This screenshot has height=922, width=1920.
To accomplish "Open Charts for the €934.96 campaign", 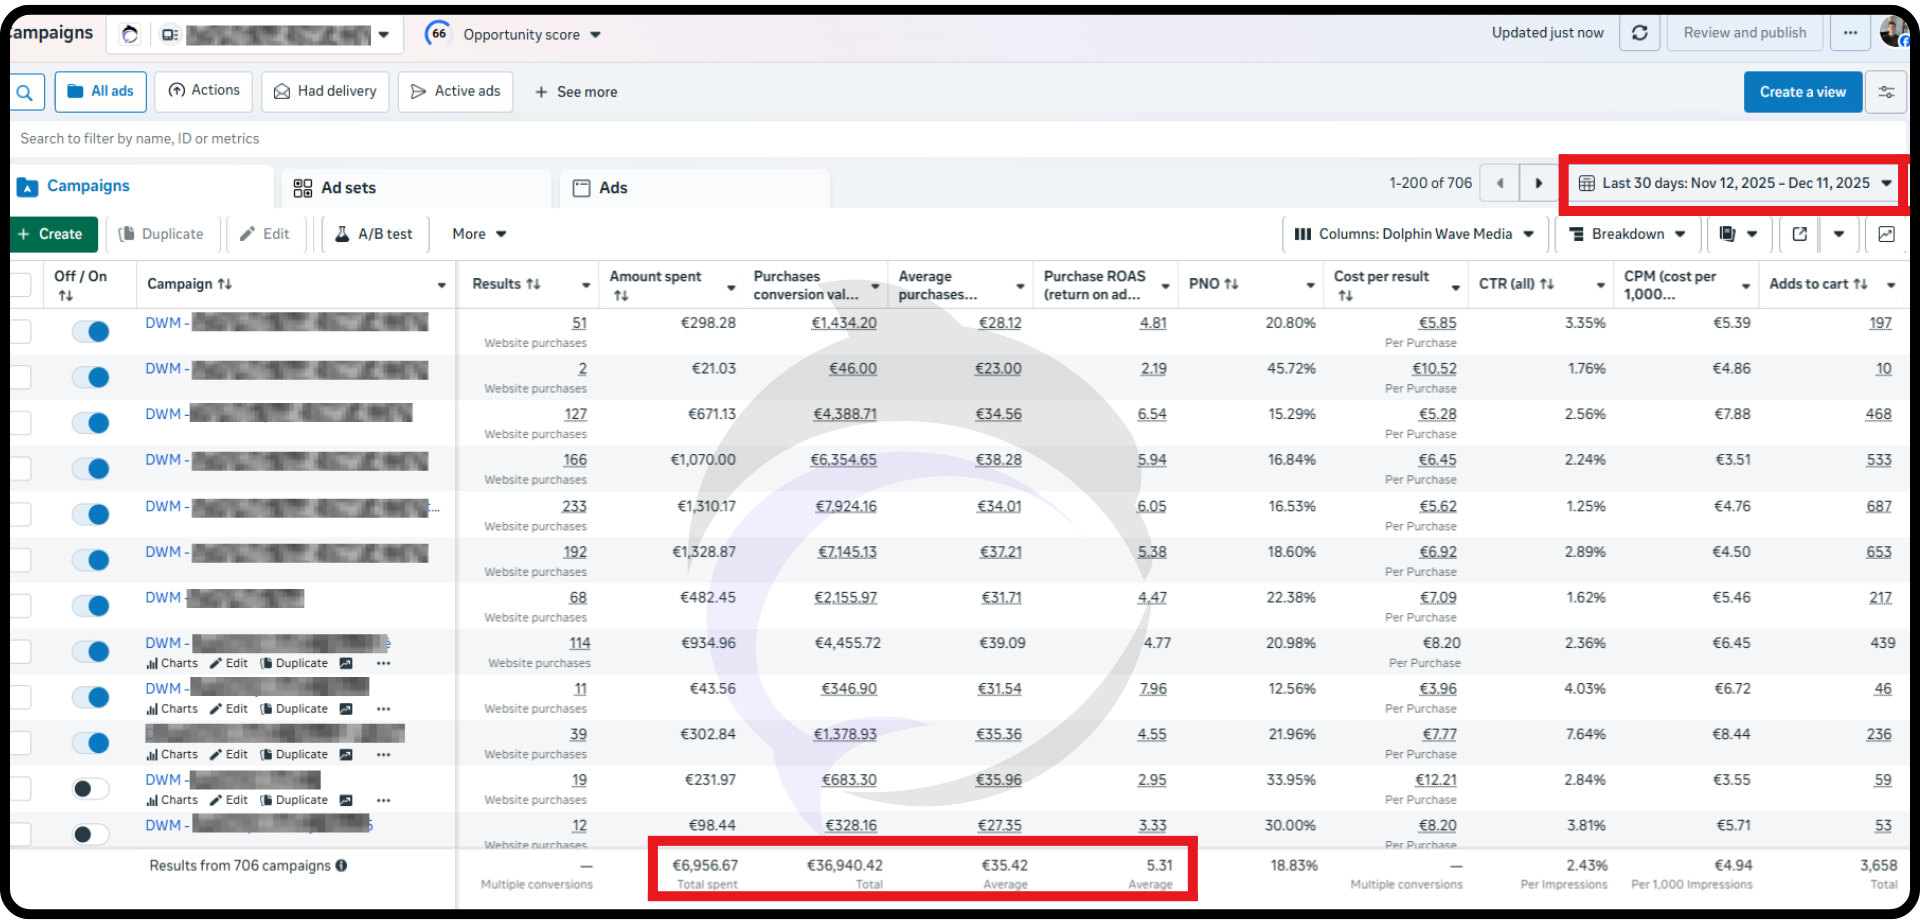I will pyautogui.click(x=172, y=663).
